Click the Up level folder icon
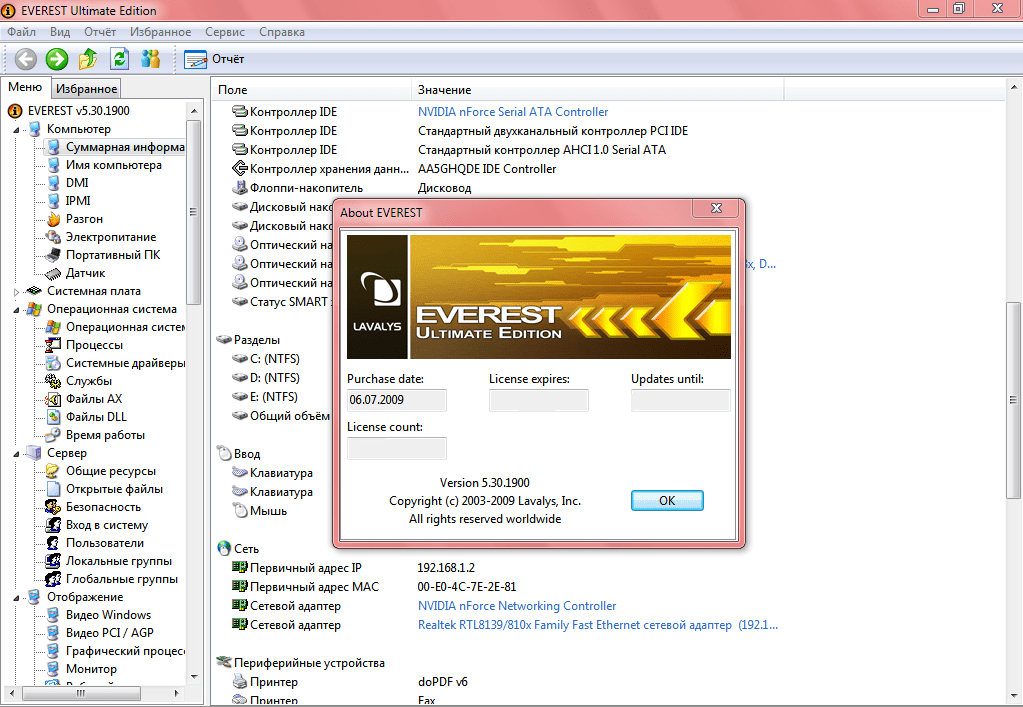The width and height of the screenshot is (1023, 707). pyautogui.click(x=88, y=59)
